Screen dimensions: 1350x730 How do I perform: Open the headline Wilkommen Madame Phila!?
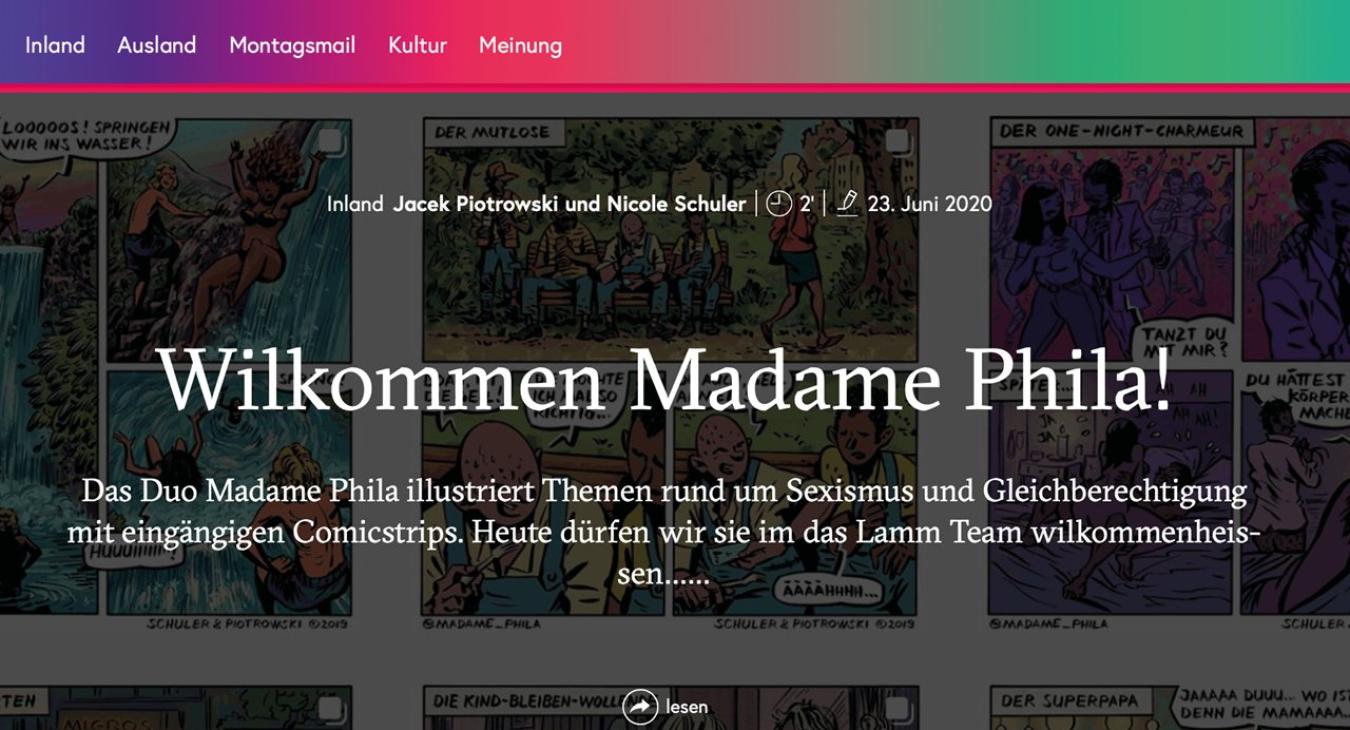point(665,379)
